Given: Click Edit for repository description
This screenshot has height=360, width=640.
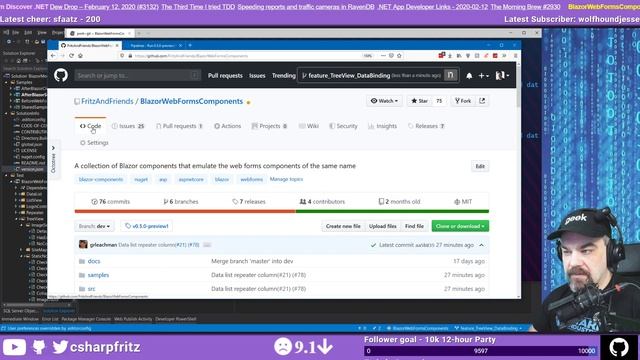Looking at the screenshot, I should [480, 166].
